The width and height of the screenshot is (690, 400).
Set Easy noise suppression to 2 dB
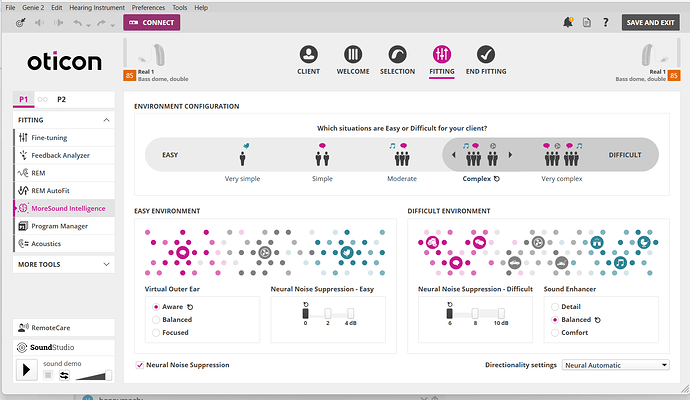[328, 313]
